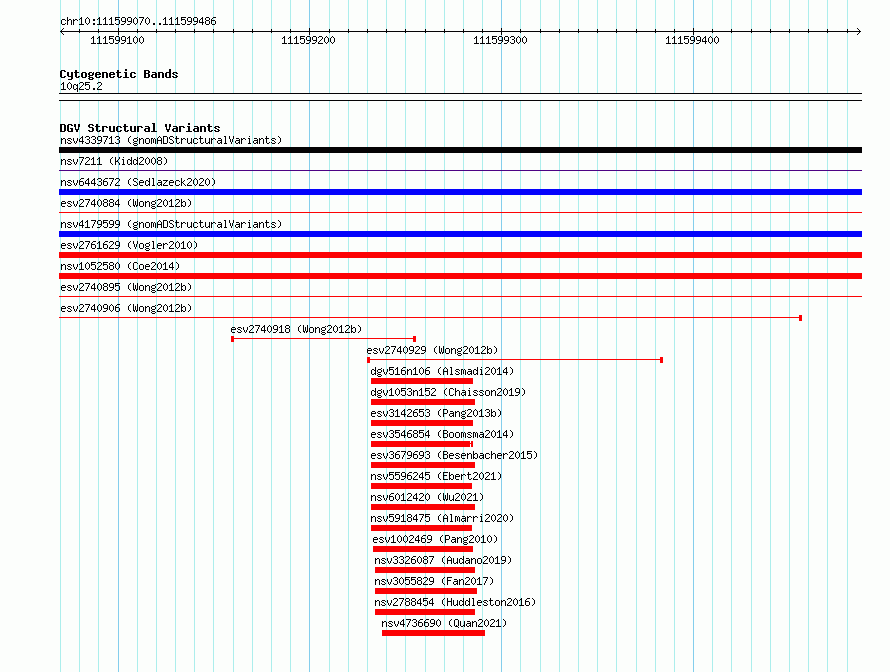Click the nsv4179599 gnomADStructuralVariants label
This screenshot has height=672, width=890.
171,224
